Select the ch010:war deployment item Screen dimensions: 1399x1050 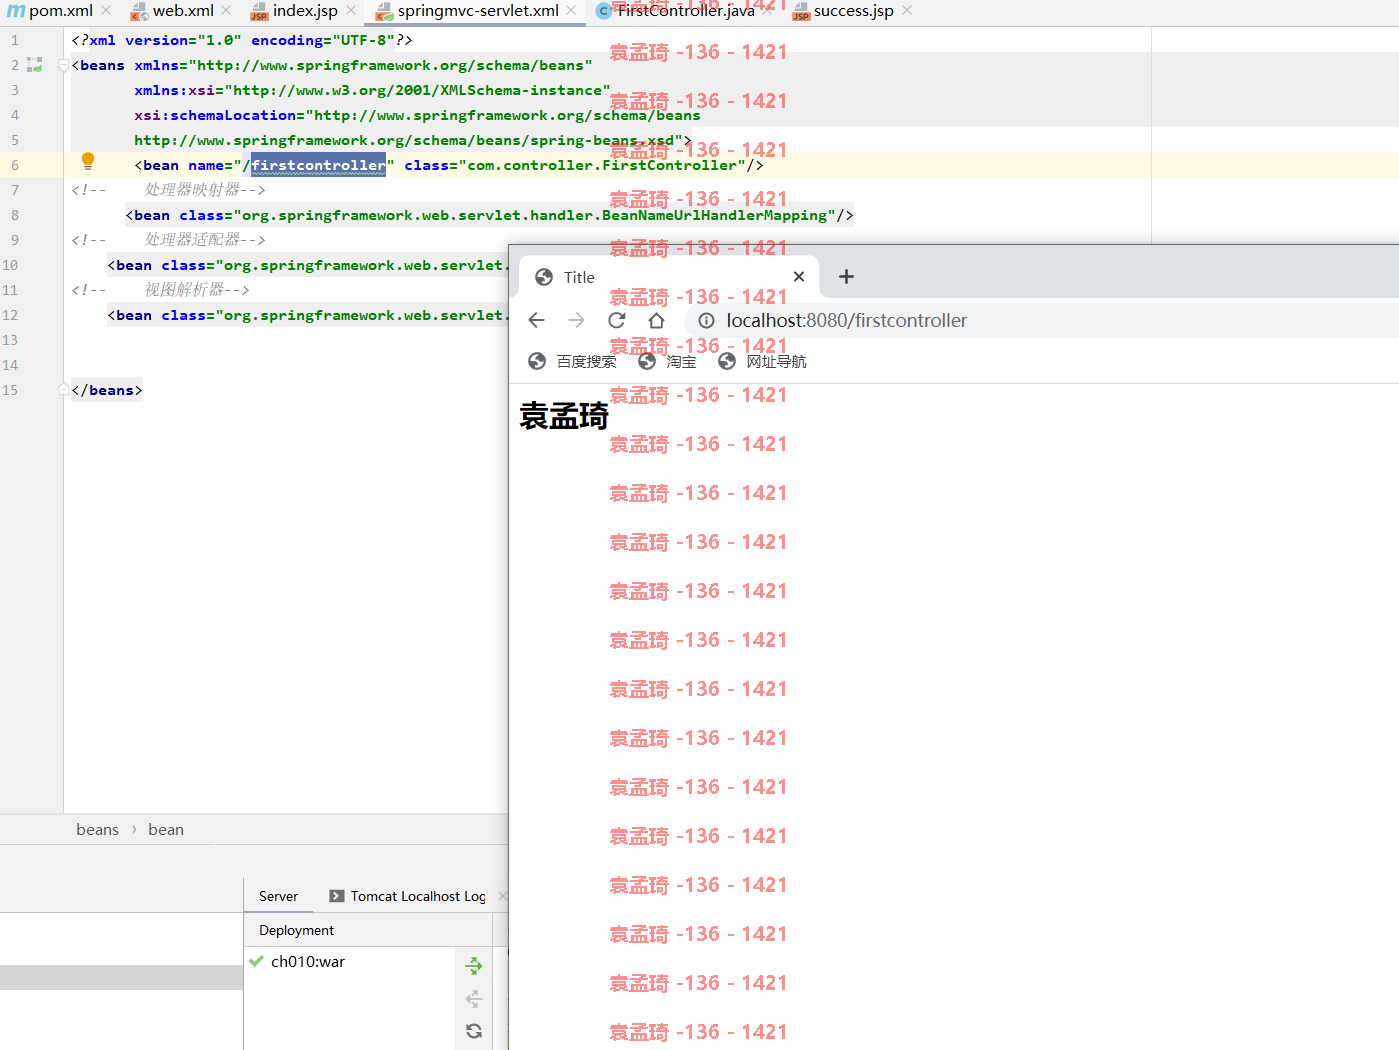(x=298, y=961)
